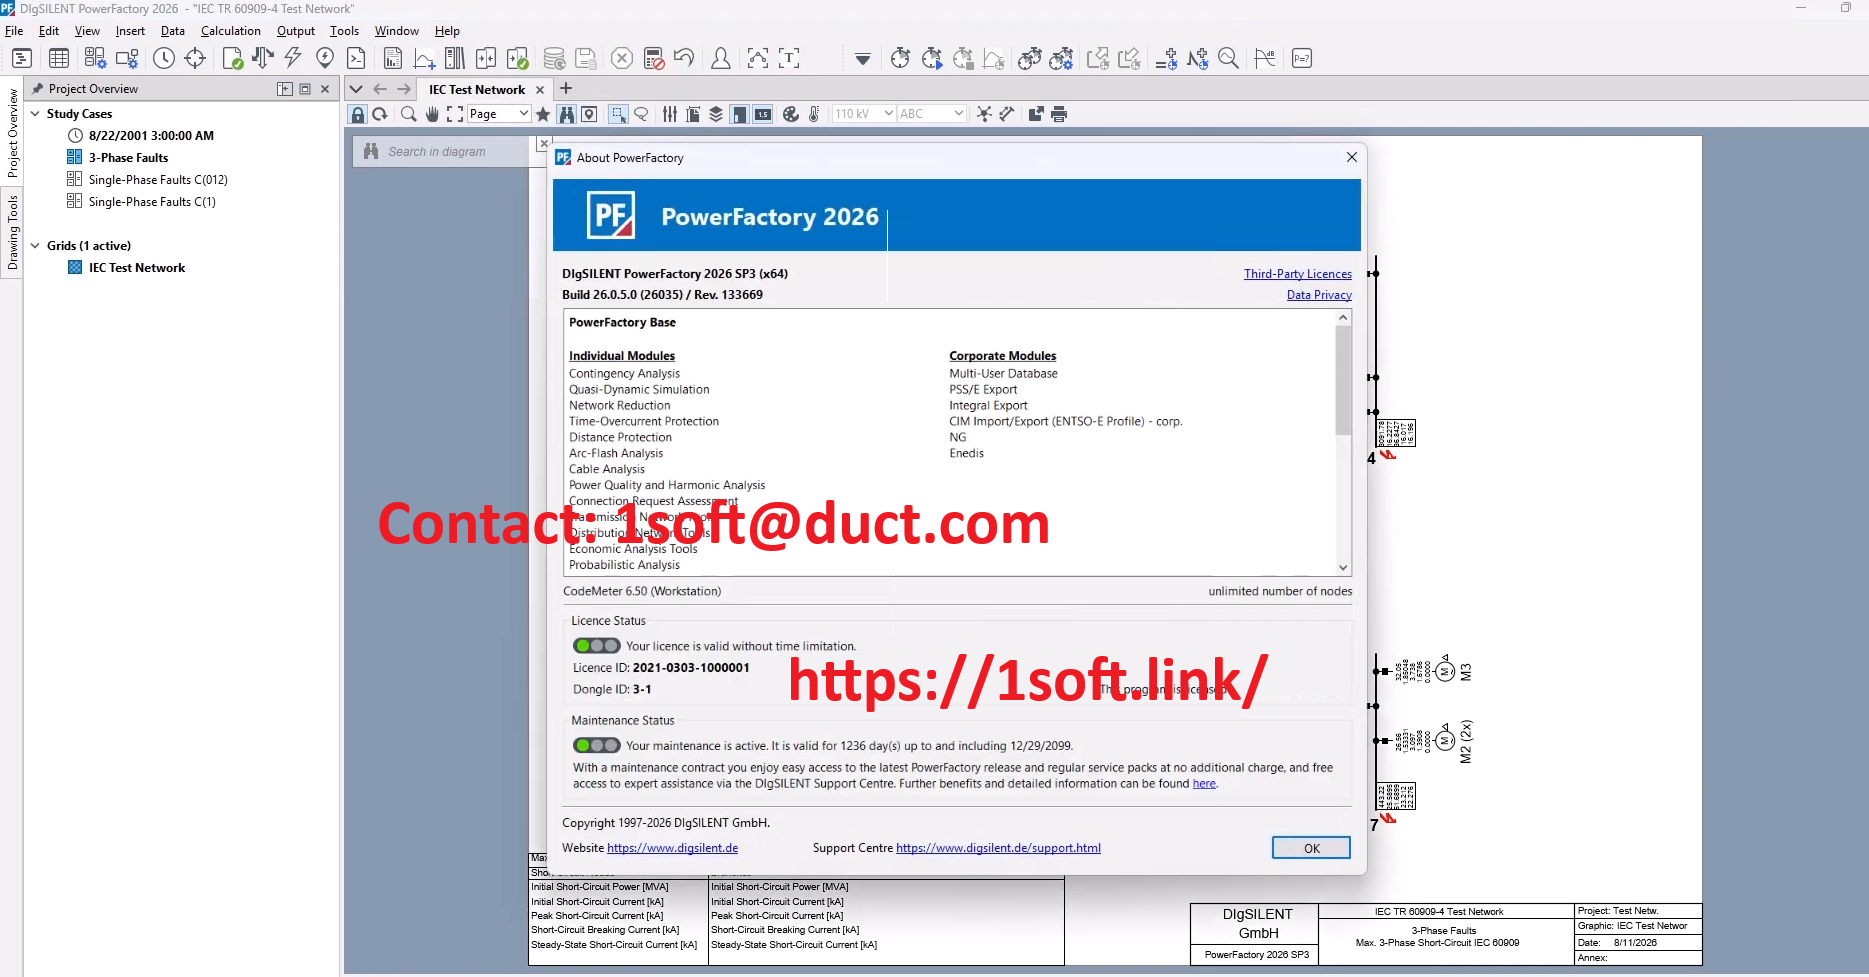Viewport: 1869px width, 977px height.
Task: Toggle the rectangular selection tool
Action: tap(619, 114)
